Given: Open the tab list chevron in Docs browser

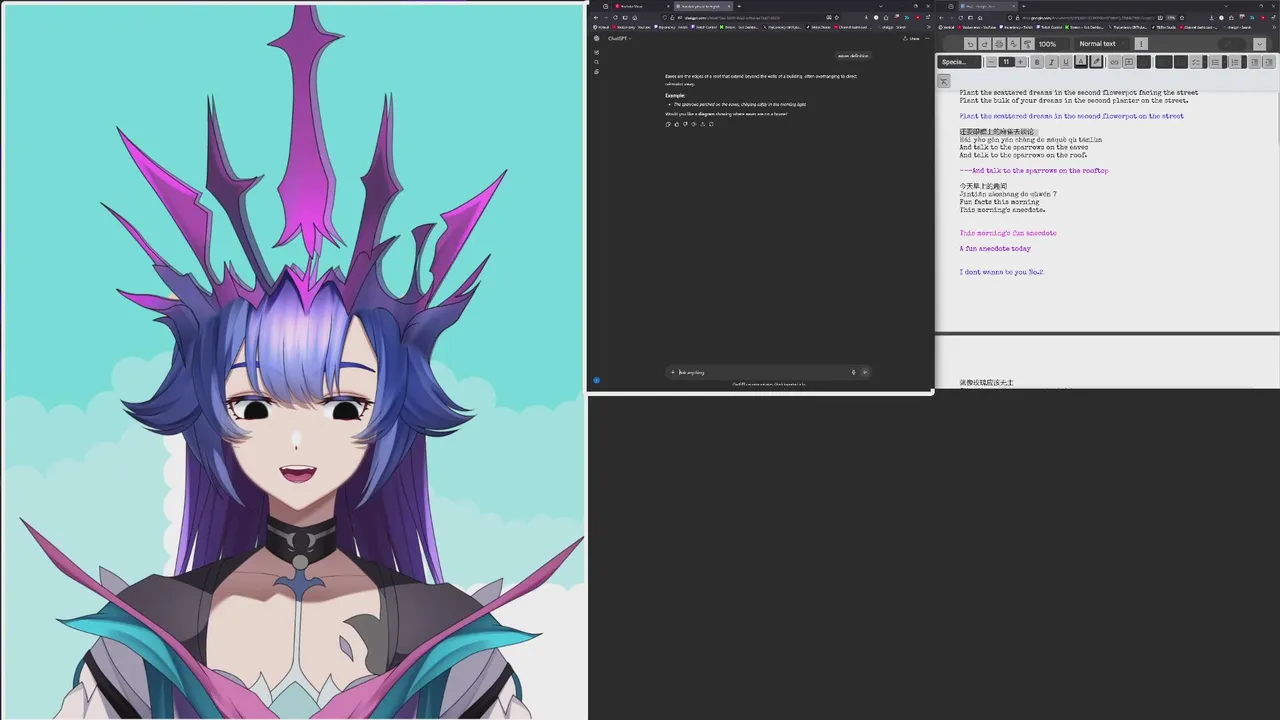Looking at the screenshot, I should (1226, 6).
